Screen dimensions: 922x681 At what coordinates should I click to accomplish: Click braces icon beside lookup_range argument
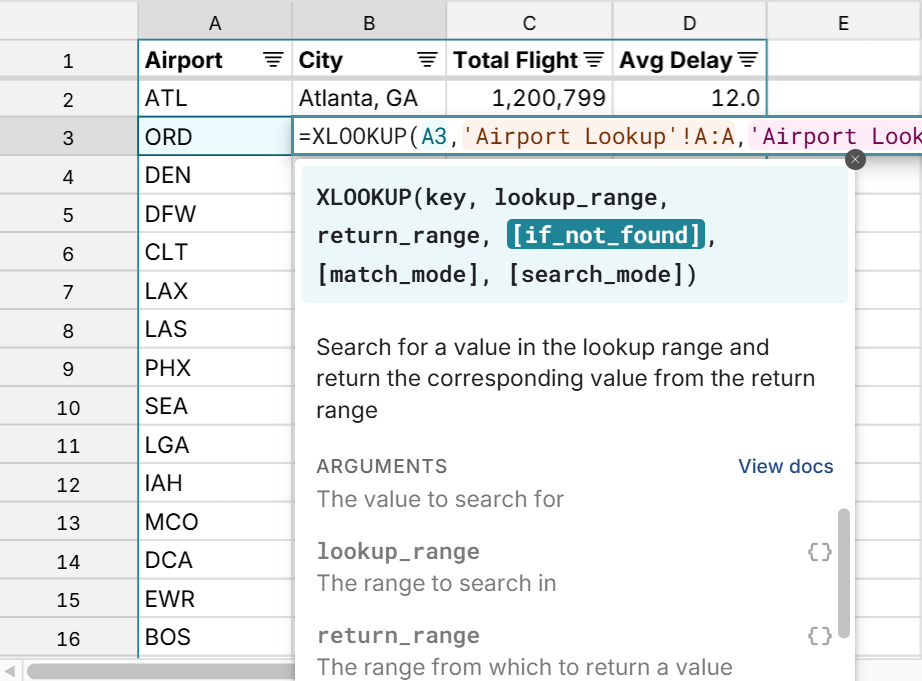tap(819, 551)
